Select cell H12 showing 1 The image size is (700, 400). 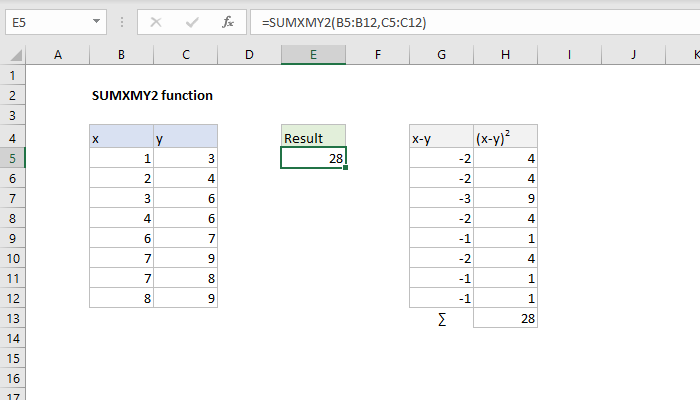coord(505,298)
